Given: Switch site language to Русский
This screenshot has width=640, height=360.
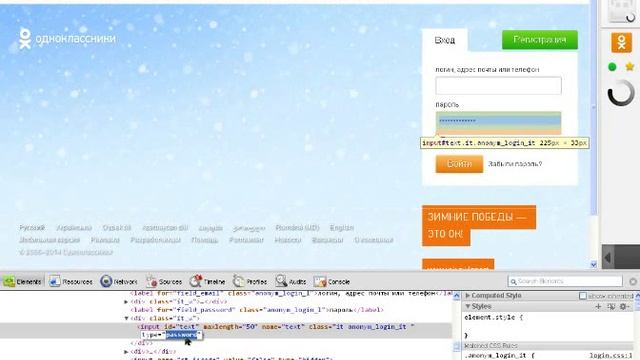Looking at the screenshot, I should click(x=32, y=228).
